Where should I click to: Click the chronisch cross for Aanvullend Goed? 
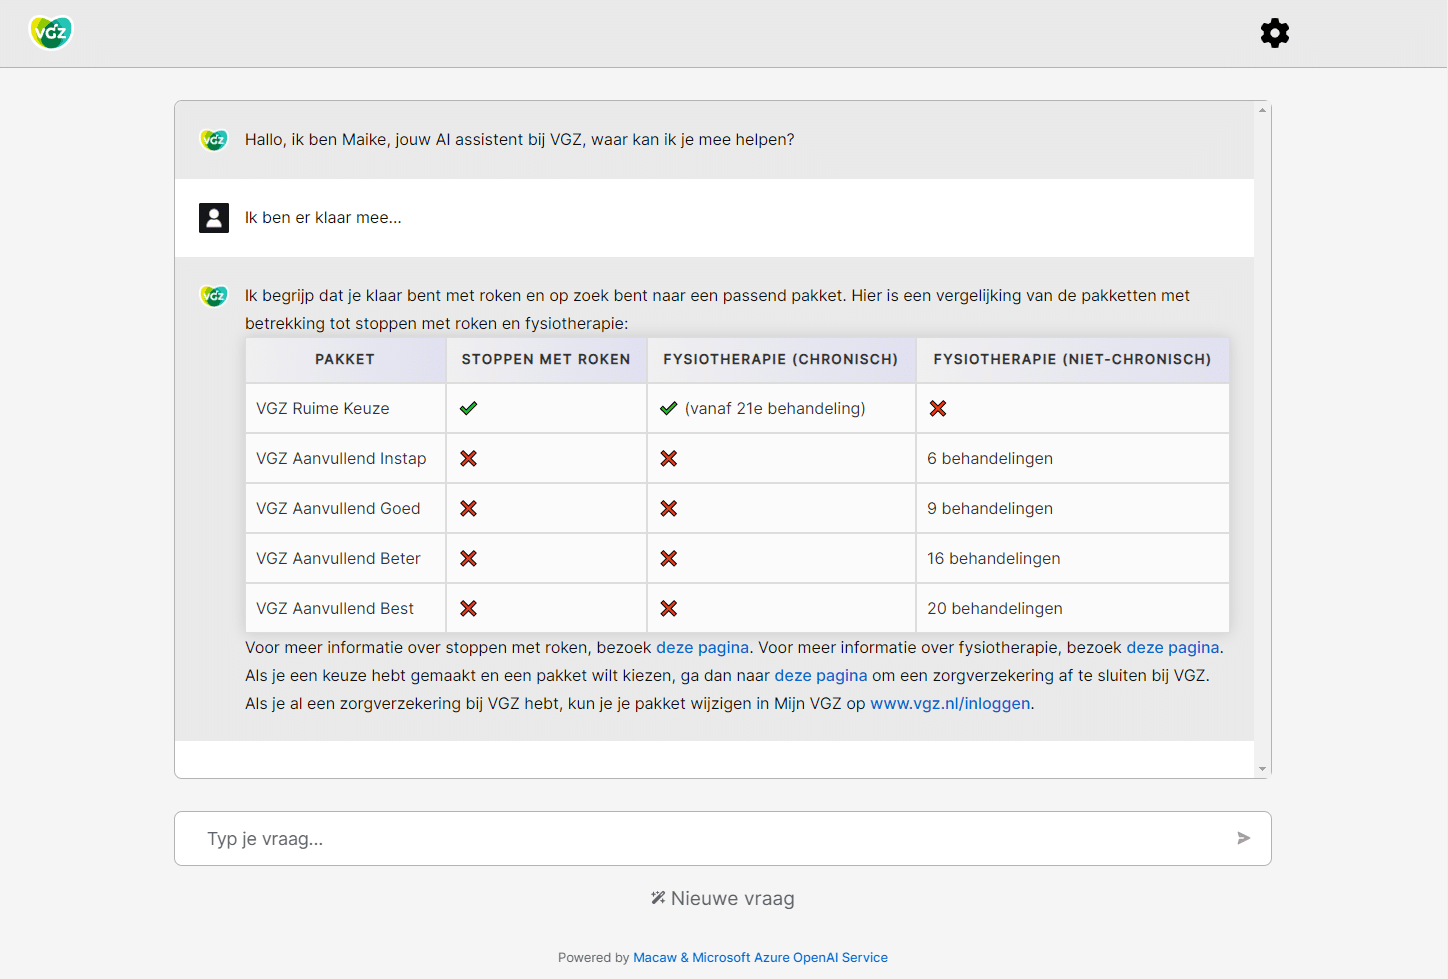[669, 508]
